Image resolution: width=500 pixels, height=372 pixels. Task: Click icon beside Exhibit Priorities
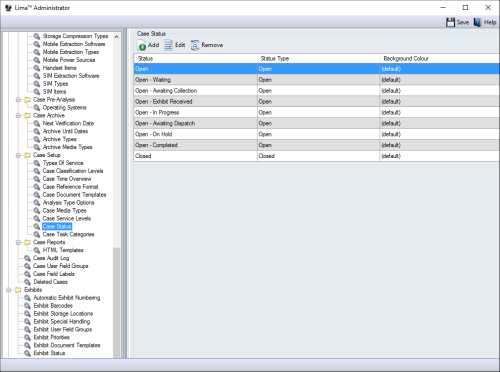coord(27,338)
